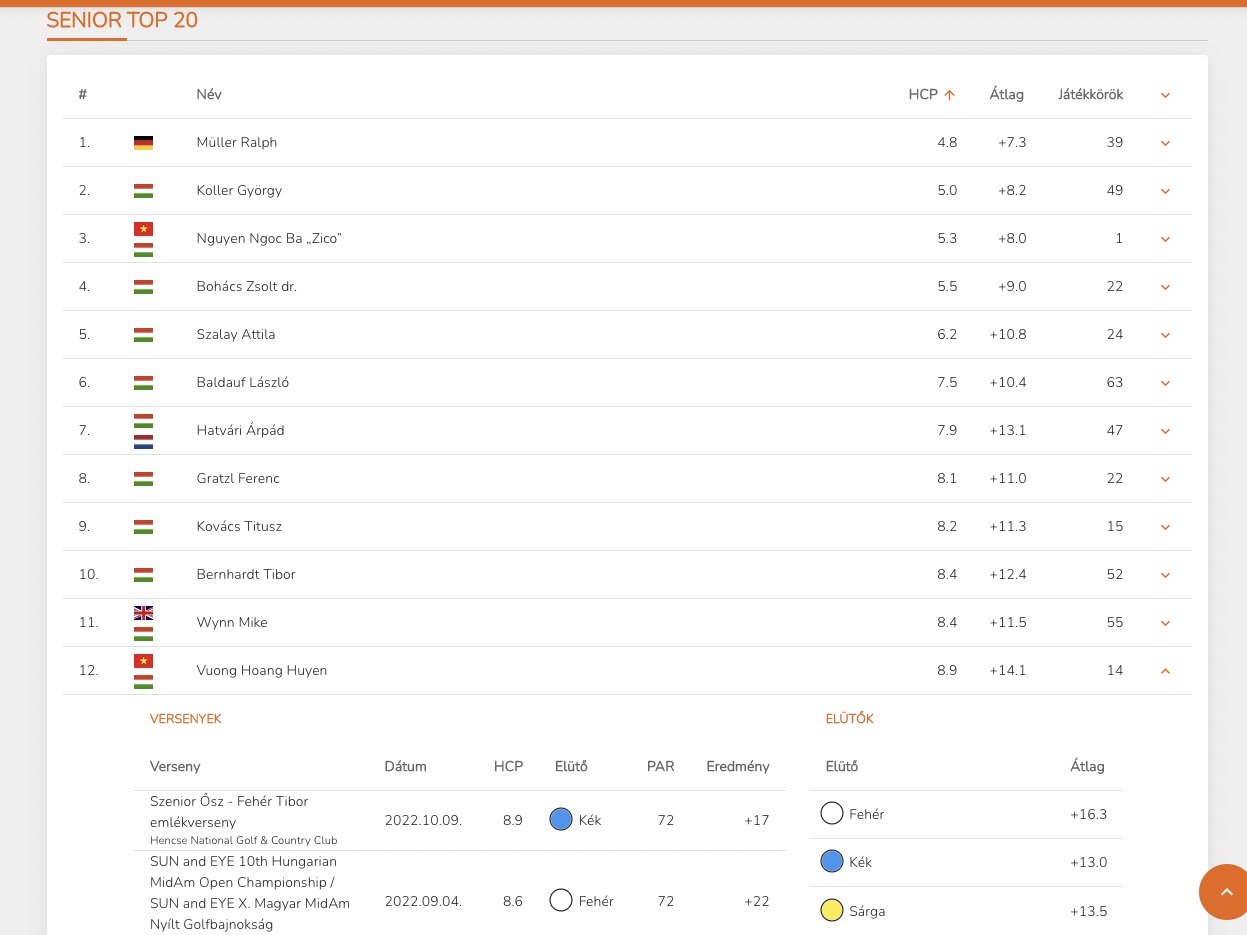The height and width of the screenshot is (935, 1247).
Task: Click the date 2022.10.09.
Action: pos(423,821)
